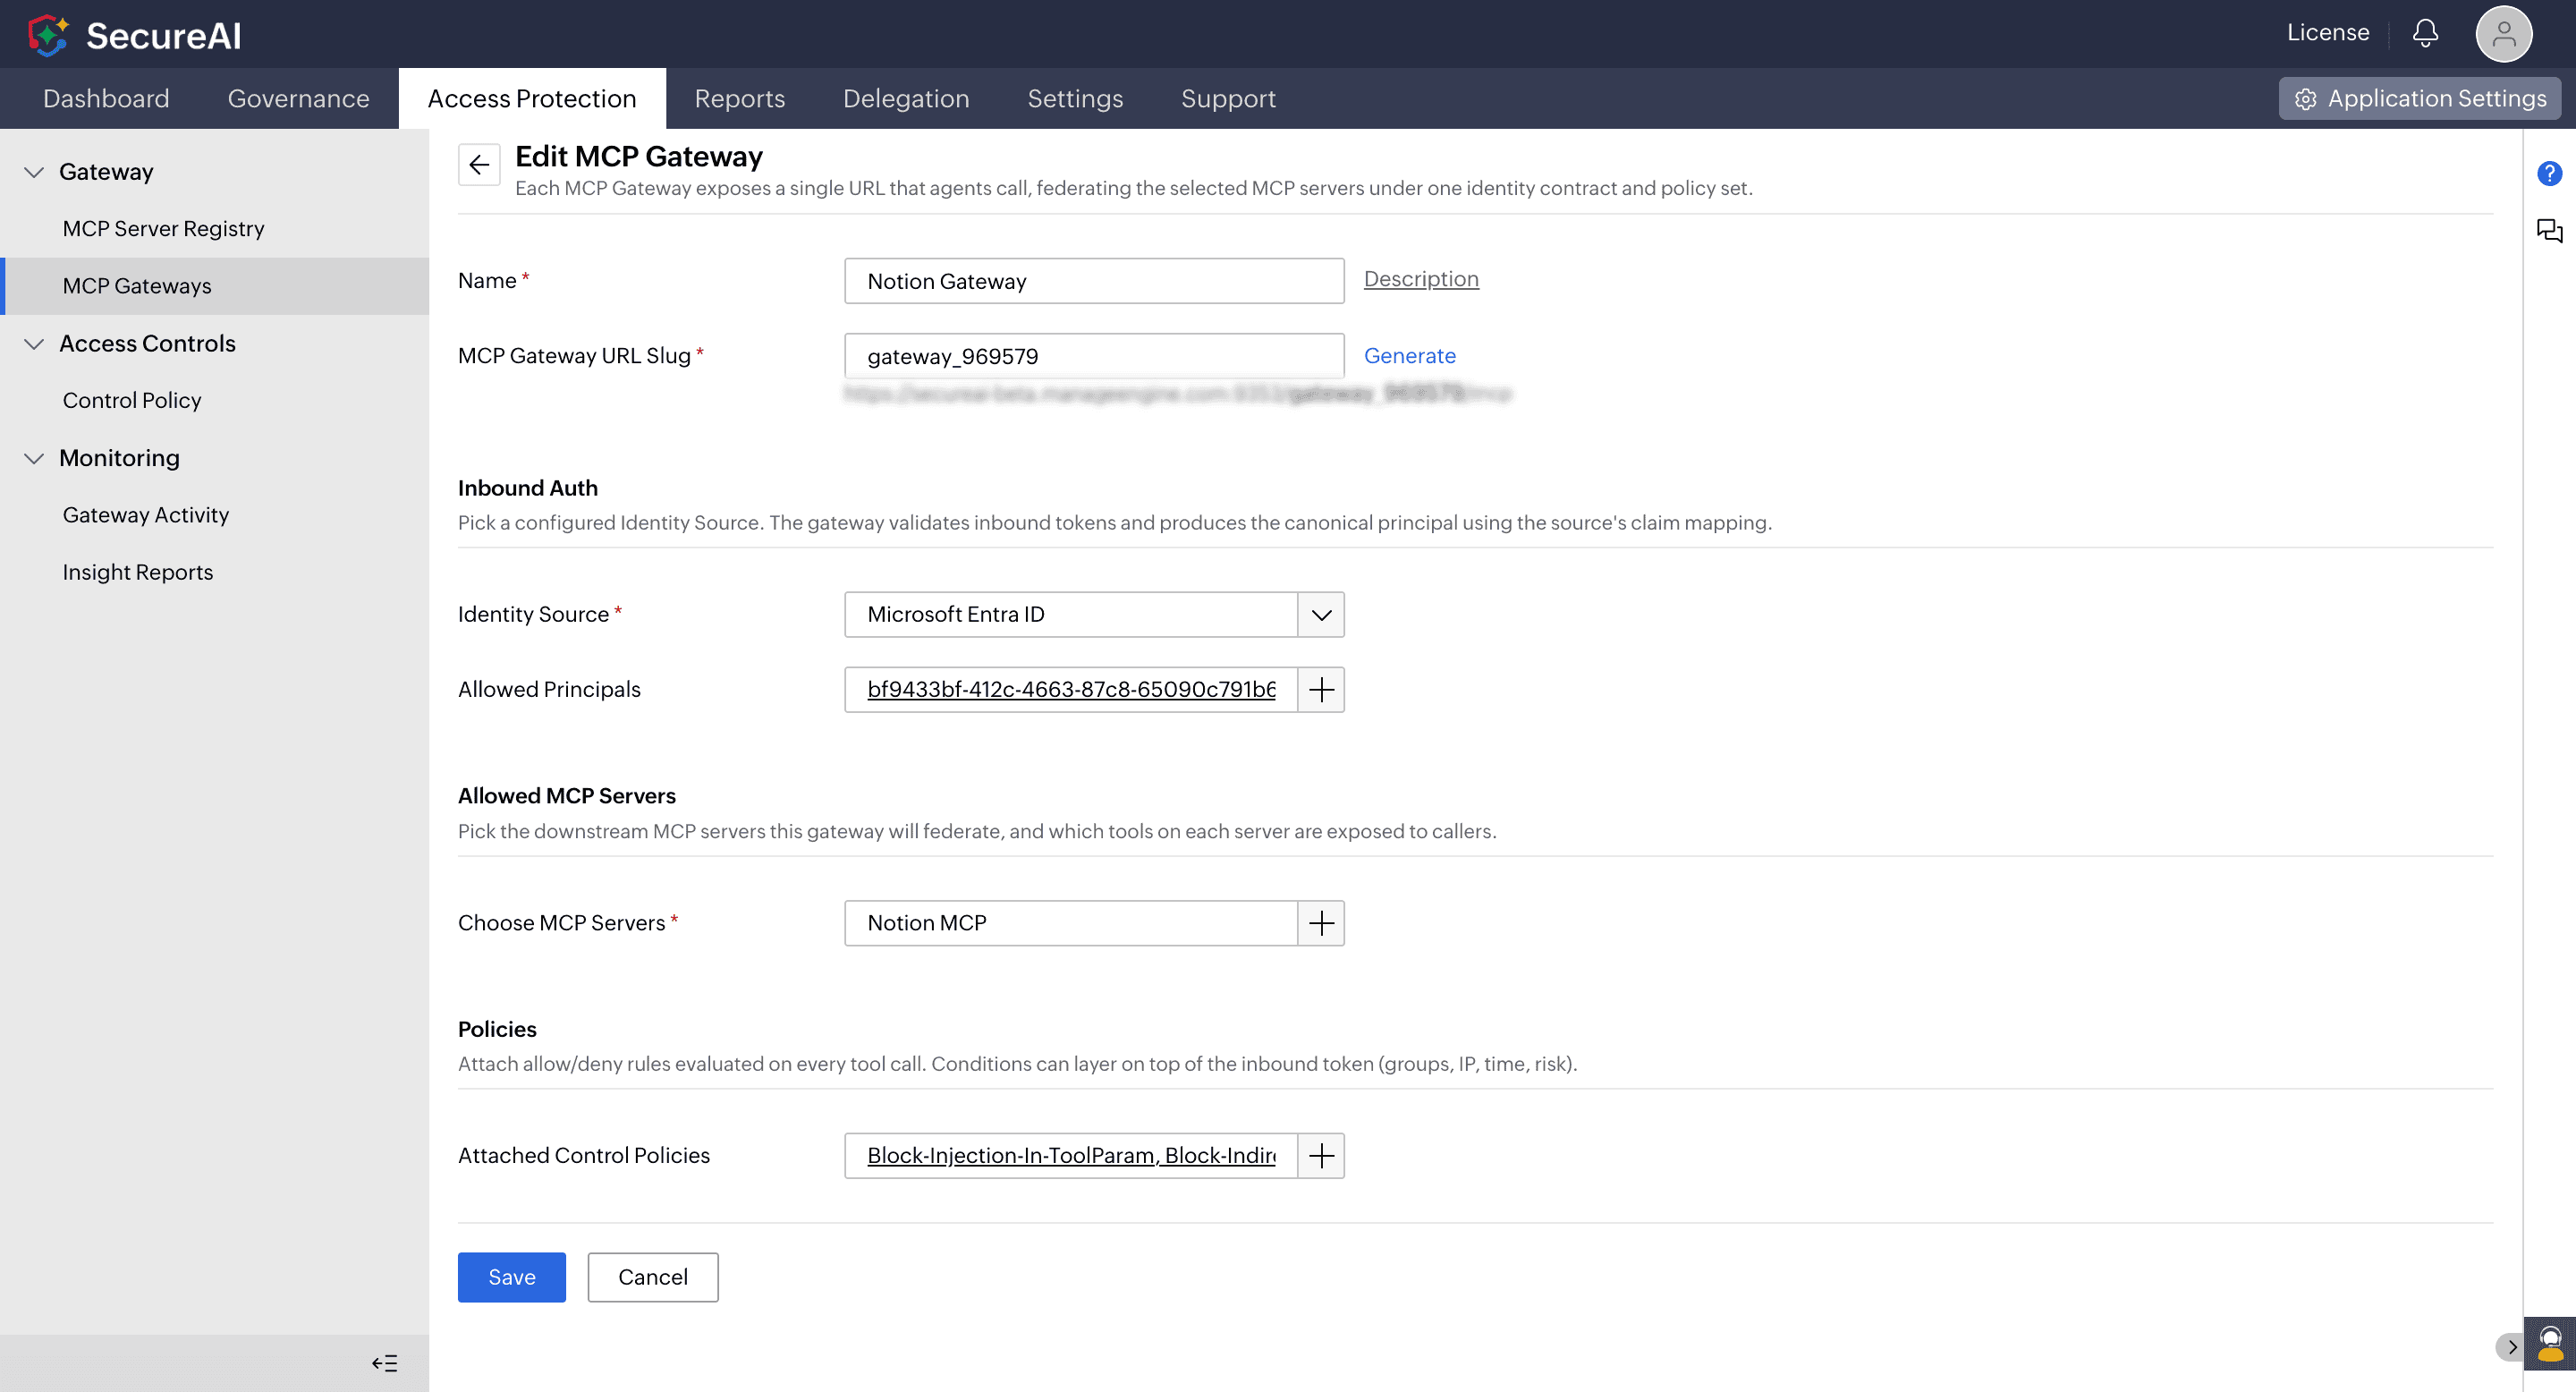Open the Reports tab
The height and width of the screenshot is (1392, 2576).
pos(739,98)
